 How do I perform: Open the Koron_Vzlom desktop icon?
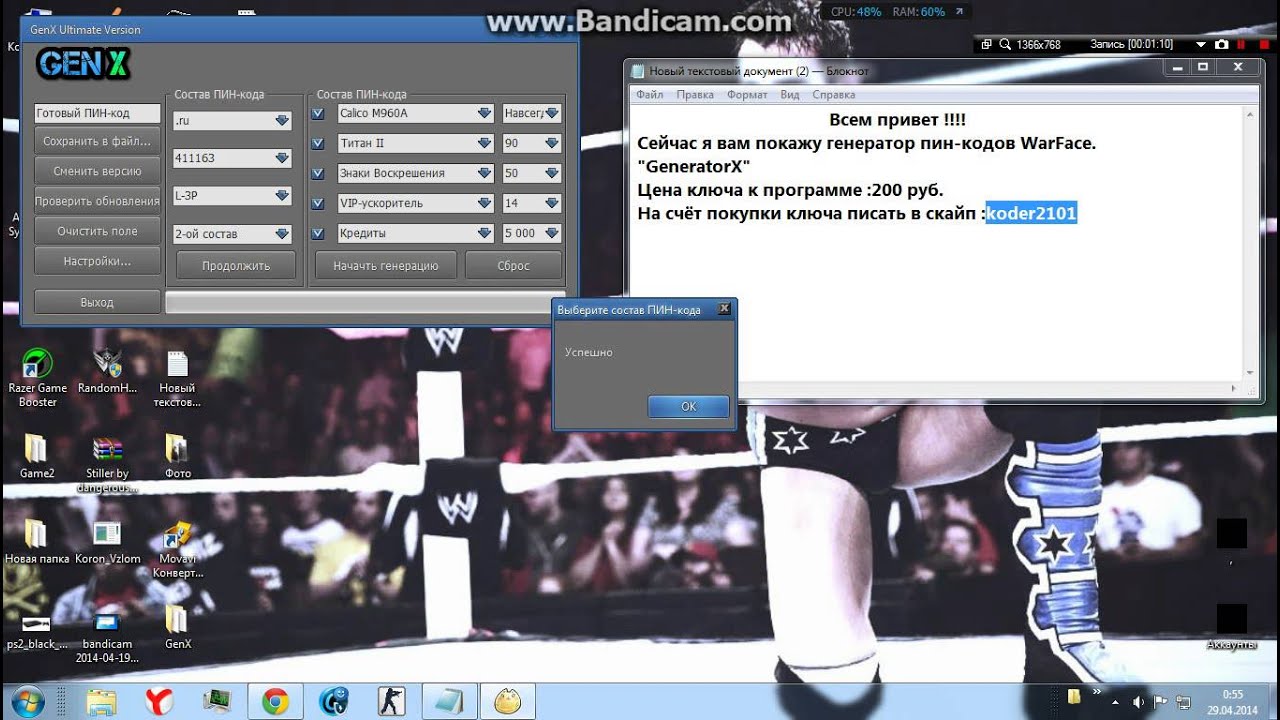pos(107,542)
